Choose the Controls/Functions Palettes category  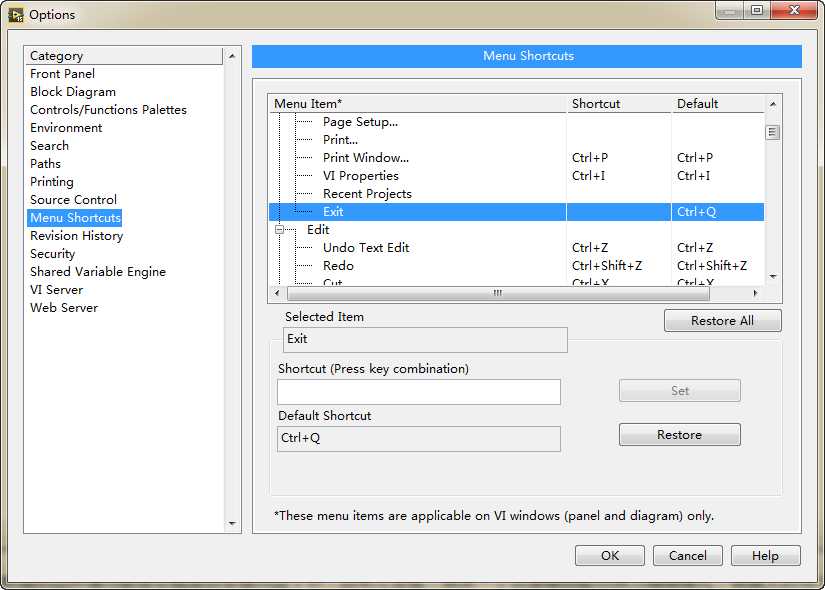click(x=108, y=110)
